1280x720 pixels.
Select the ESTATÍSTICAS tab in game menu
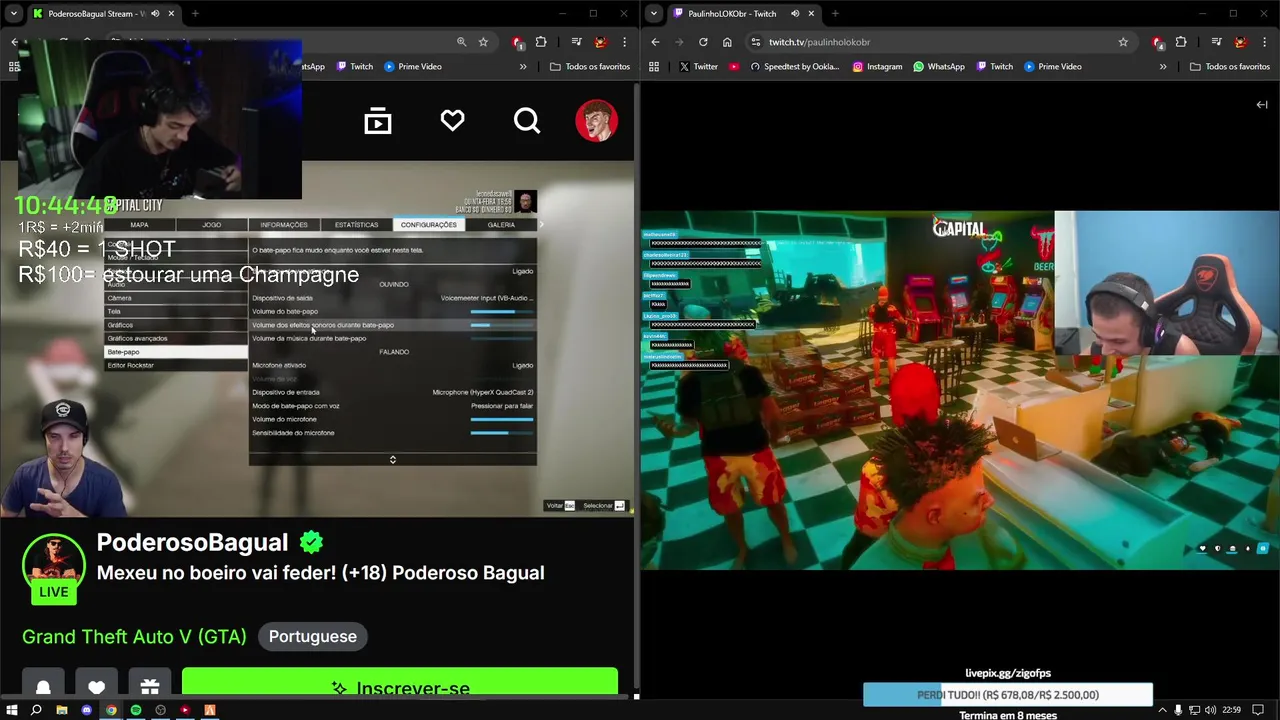(x=356, y=225)
